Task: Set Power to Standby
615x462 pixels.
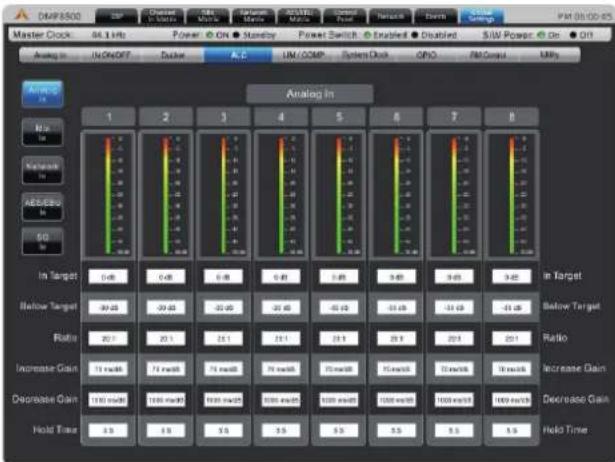Action: tap(236, 35)
